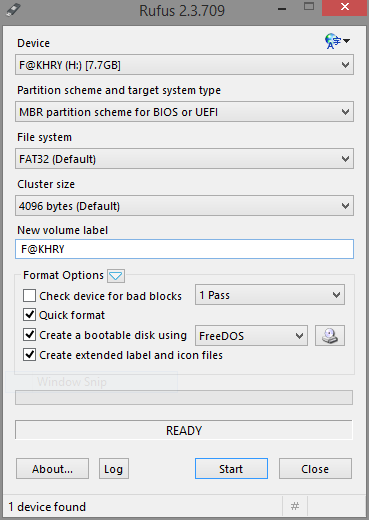
Task: Show the Log window
Action: [x=114, y=469]
